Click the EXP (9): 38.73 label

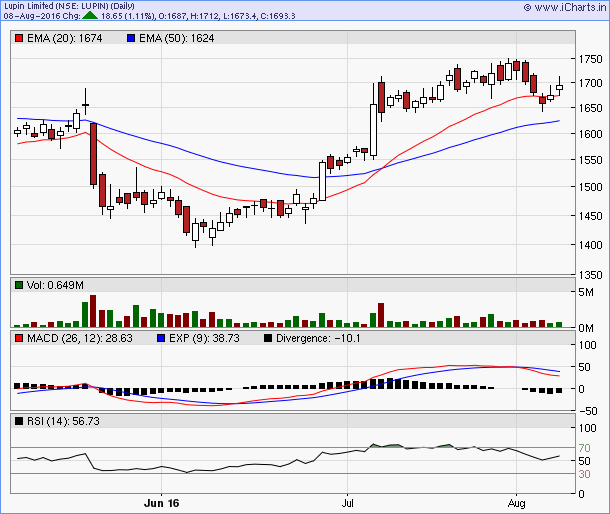[204, 338]
